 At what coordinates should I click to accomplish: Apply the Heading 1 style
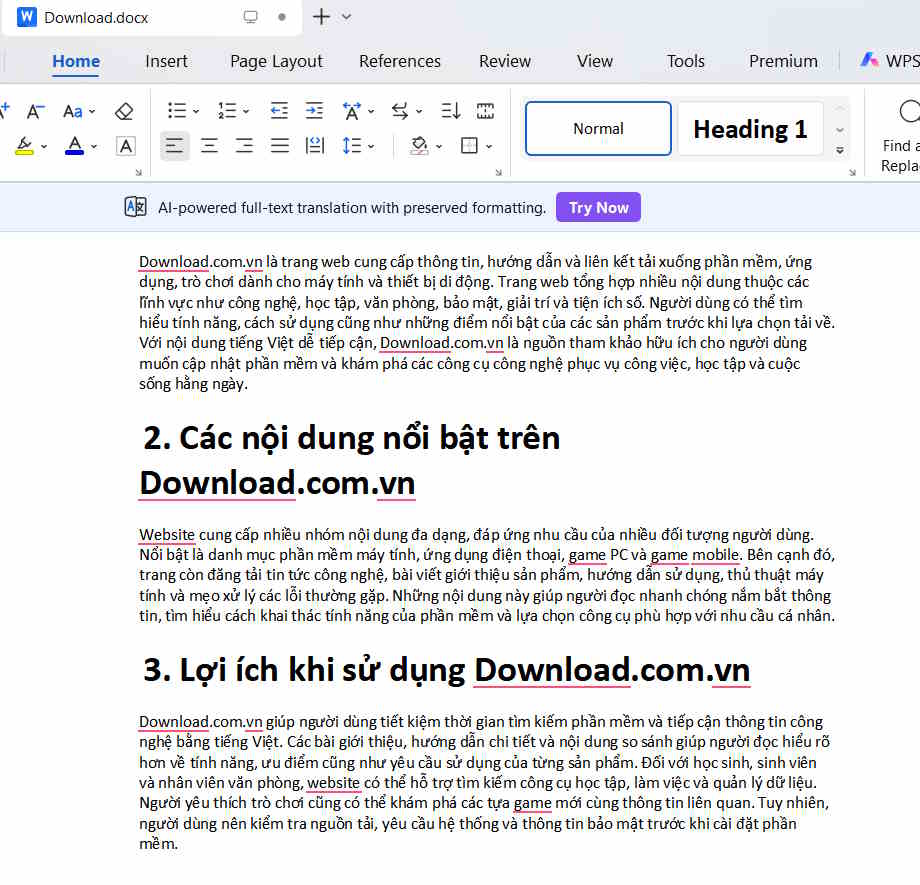click(x=750, y=129)
